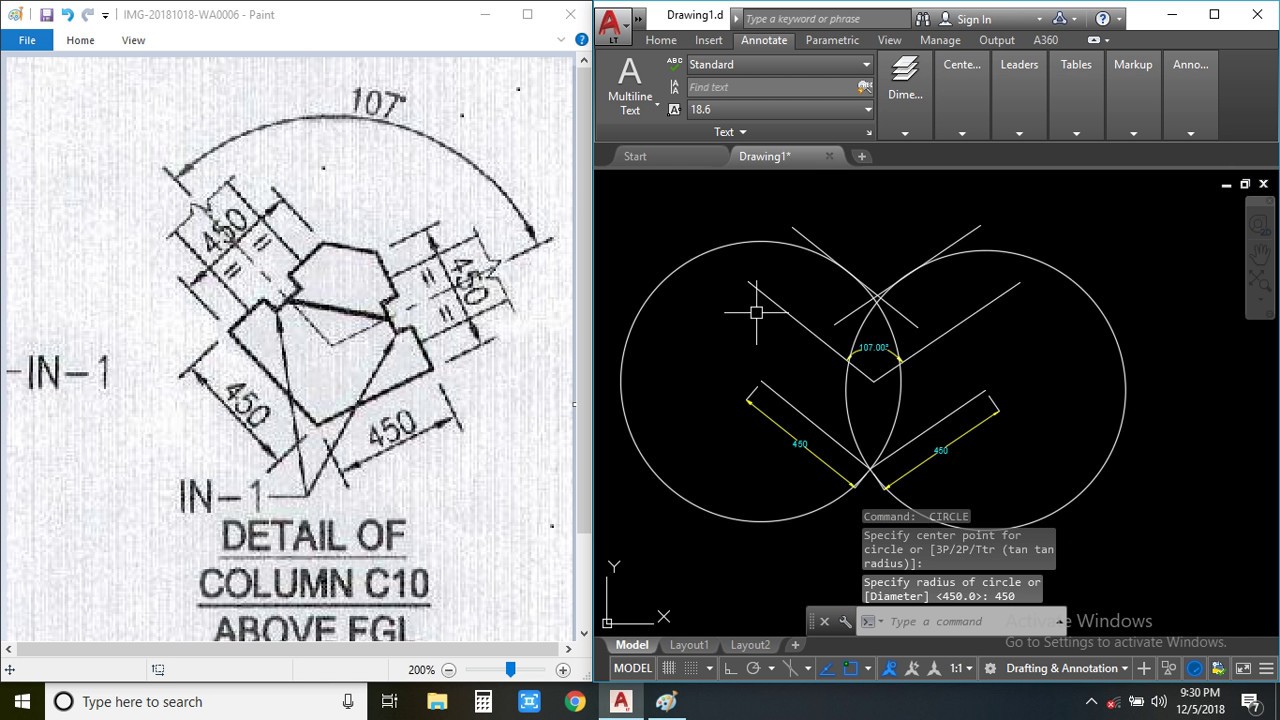This screenshot has height=720, width=1280.
Task: Open the Drafting & Annotation workspace dropdown
Action: [x=1125, y=669]
